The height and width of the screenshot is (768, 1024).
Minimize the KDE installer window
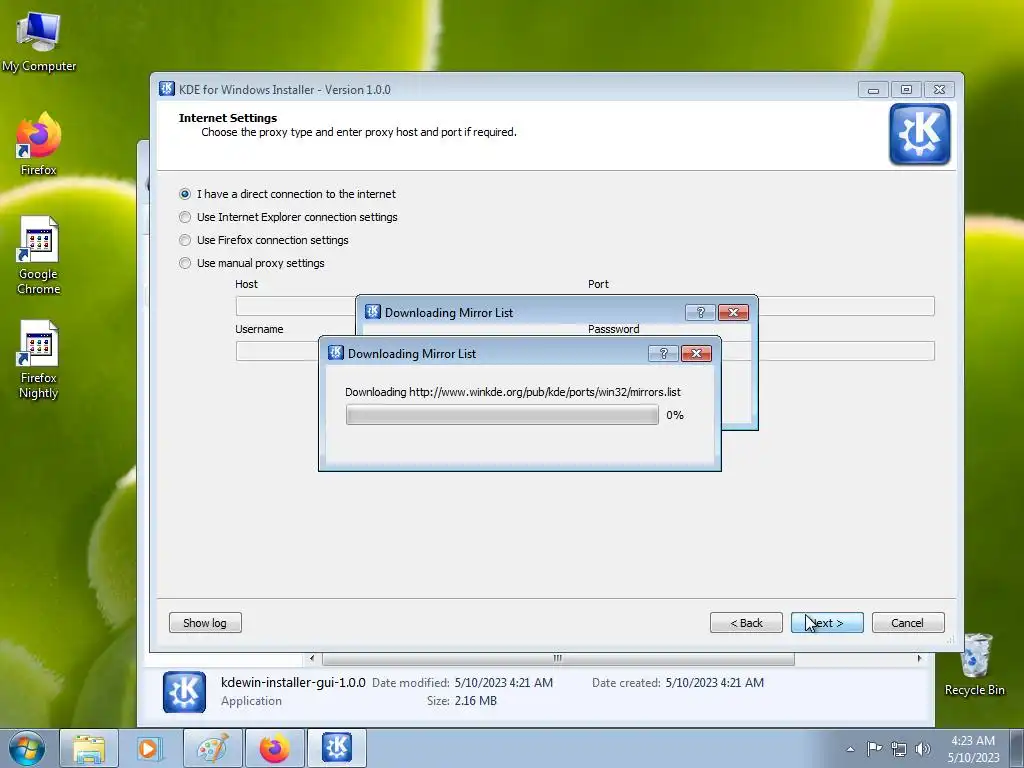pyautogui.click(x=873, y=89)
